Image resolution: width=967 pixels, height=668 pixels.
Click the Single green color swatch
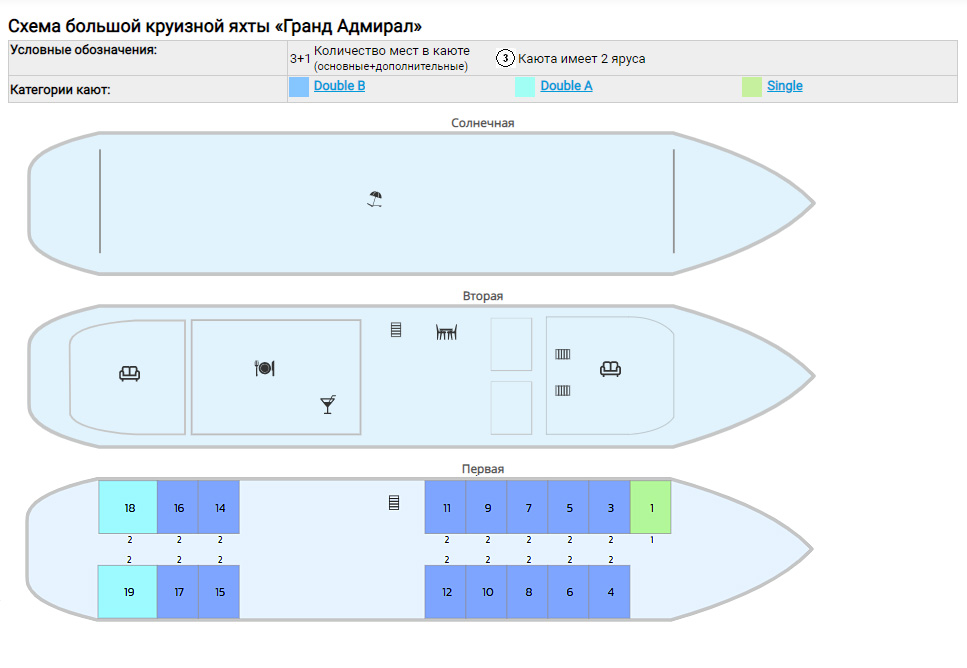tap(752, 87)
